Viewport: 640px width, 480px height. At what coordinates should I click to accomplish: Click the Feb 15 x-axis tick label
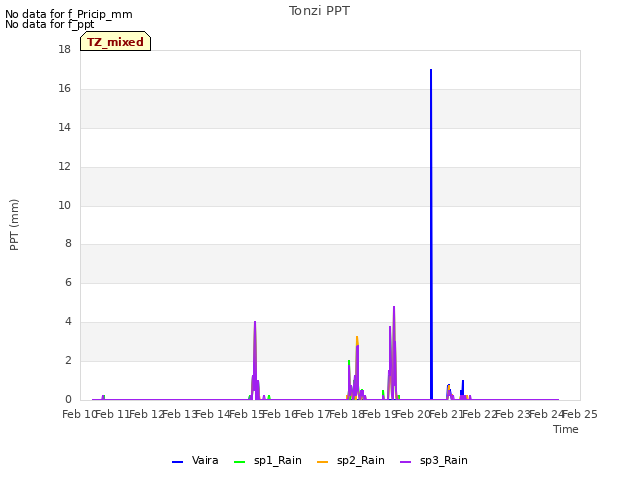[247, 415]
